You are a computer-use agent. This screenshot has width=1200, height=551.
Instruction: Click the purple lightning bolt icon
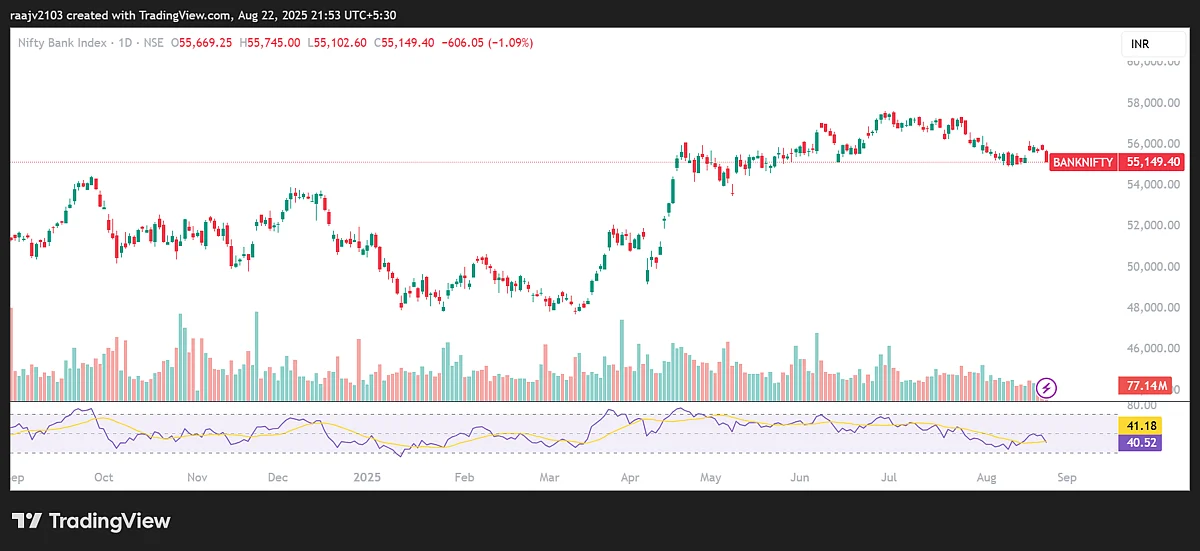click(1046, 386)
